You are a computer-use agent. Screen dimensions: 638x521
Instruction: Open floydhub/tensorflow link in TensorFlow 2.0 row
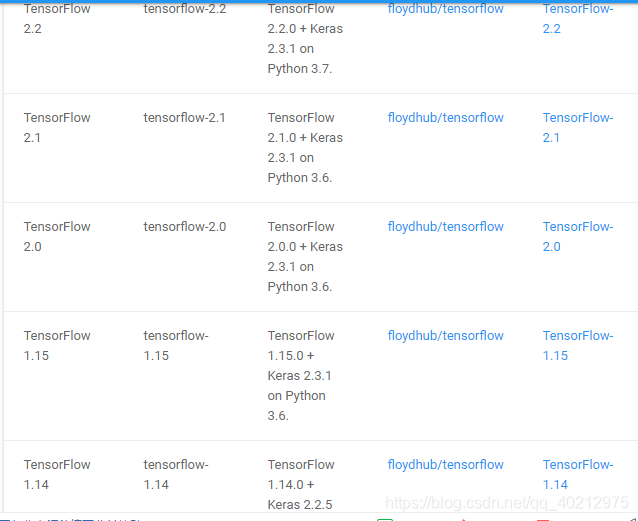pos(446,227)
